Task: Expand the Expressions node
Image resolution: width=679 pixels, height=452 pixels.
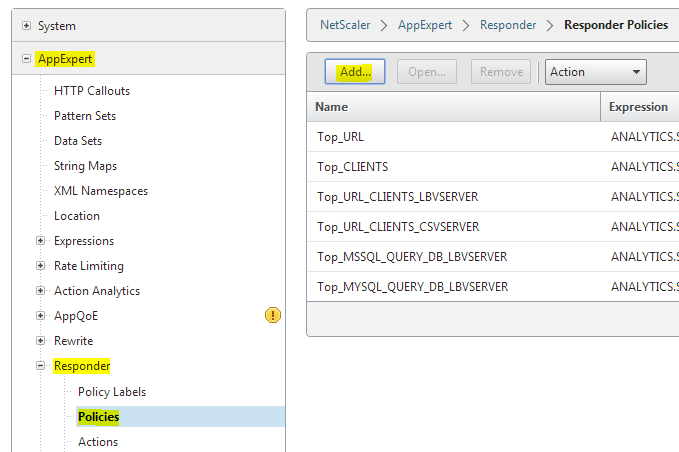Action: pyautogui.click(x=41, y=241)
